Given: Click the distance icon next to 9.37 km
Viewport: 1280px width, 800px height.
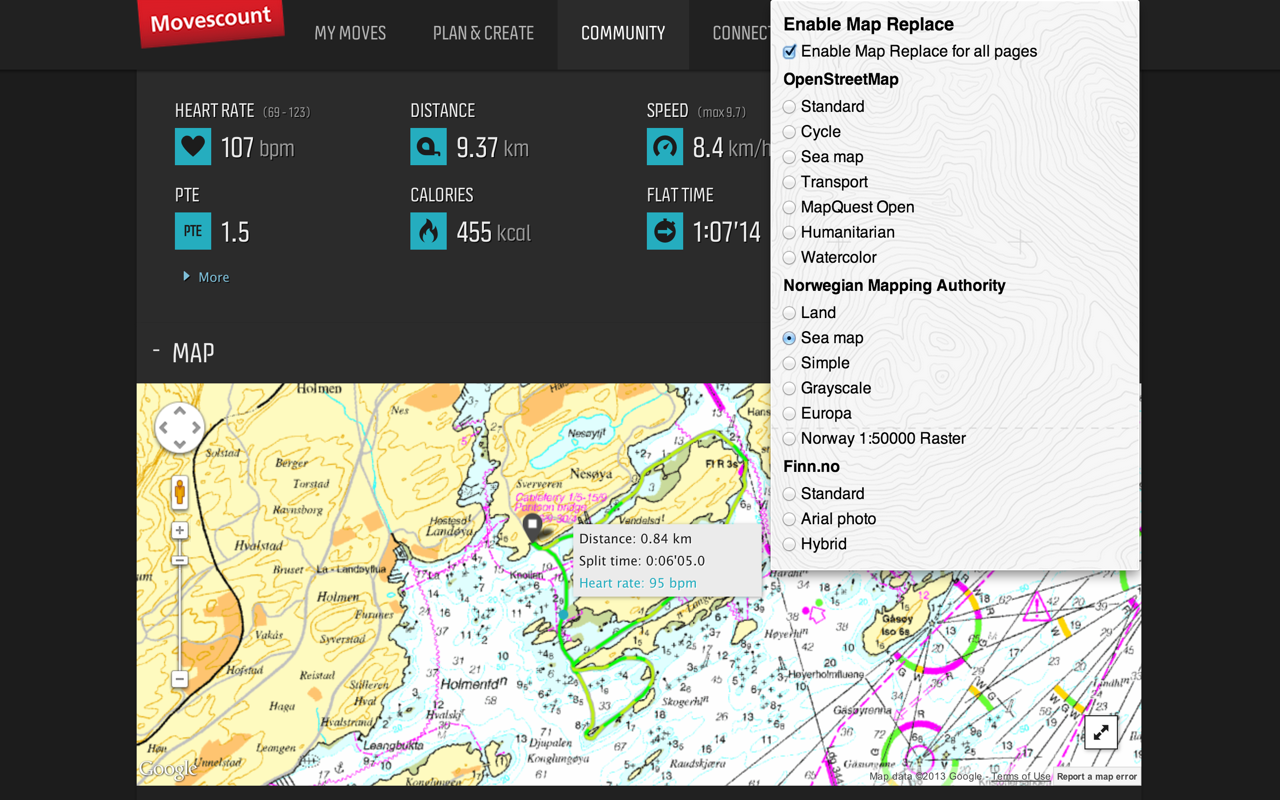Looking at the screenshot, I should pyautogui.click(x=429, y=147).
